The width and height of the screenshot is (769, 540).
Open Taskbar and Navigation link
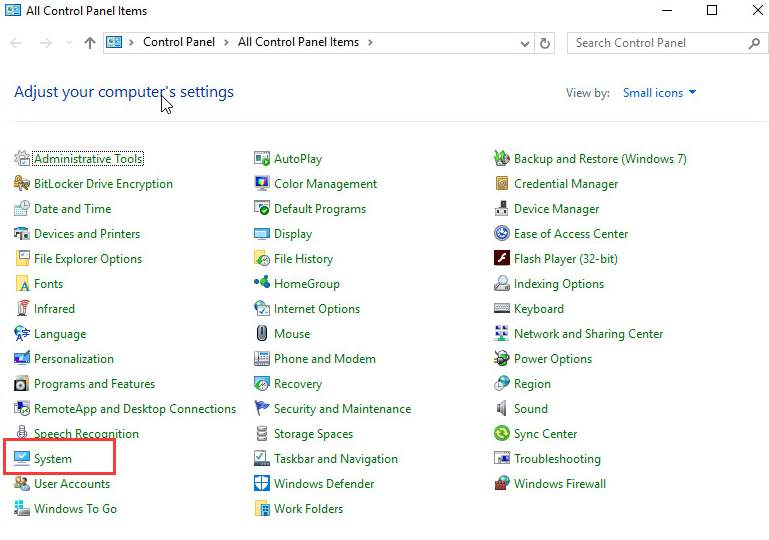click(x=335, y=459)
